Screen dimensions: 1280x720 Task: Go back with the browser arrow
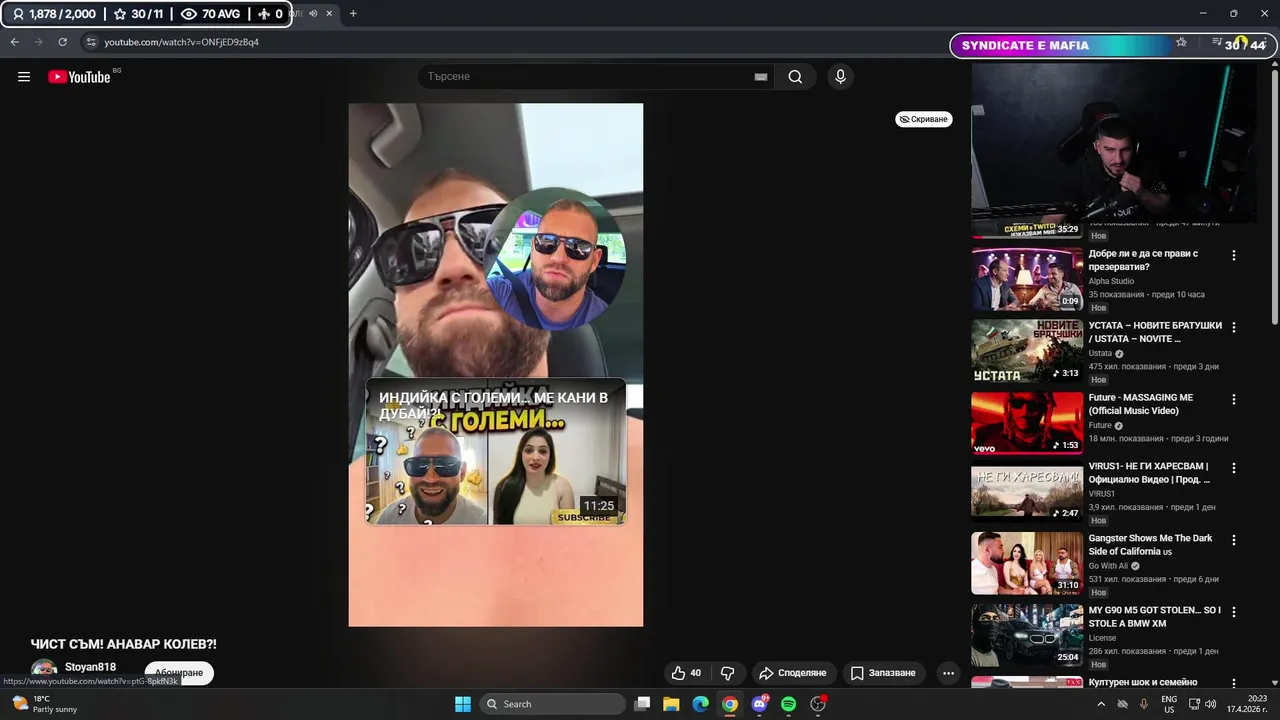pyautogui.click(x=14, y=42)
